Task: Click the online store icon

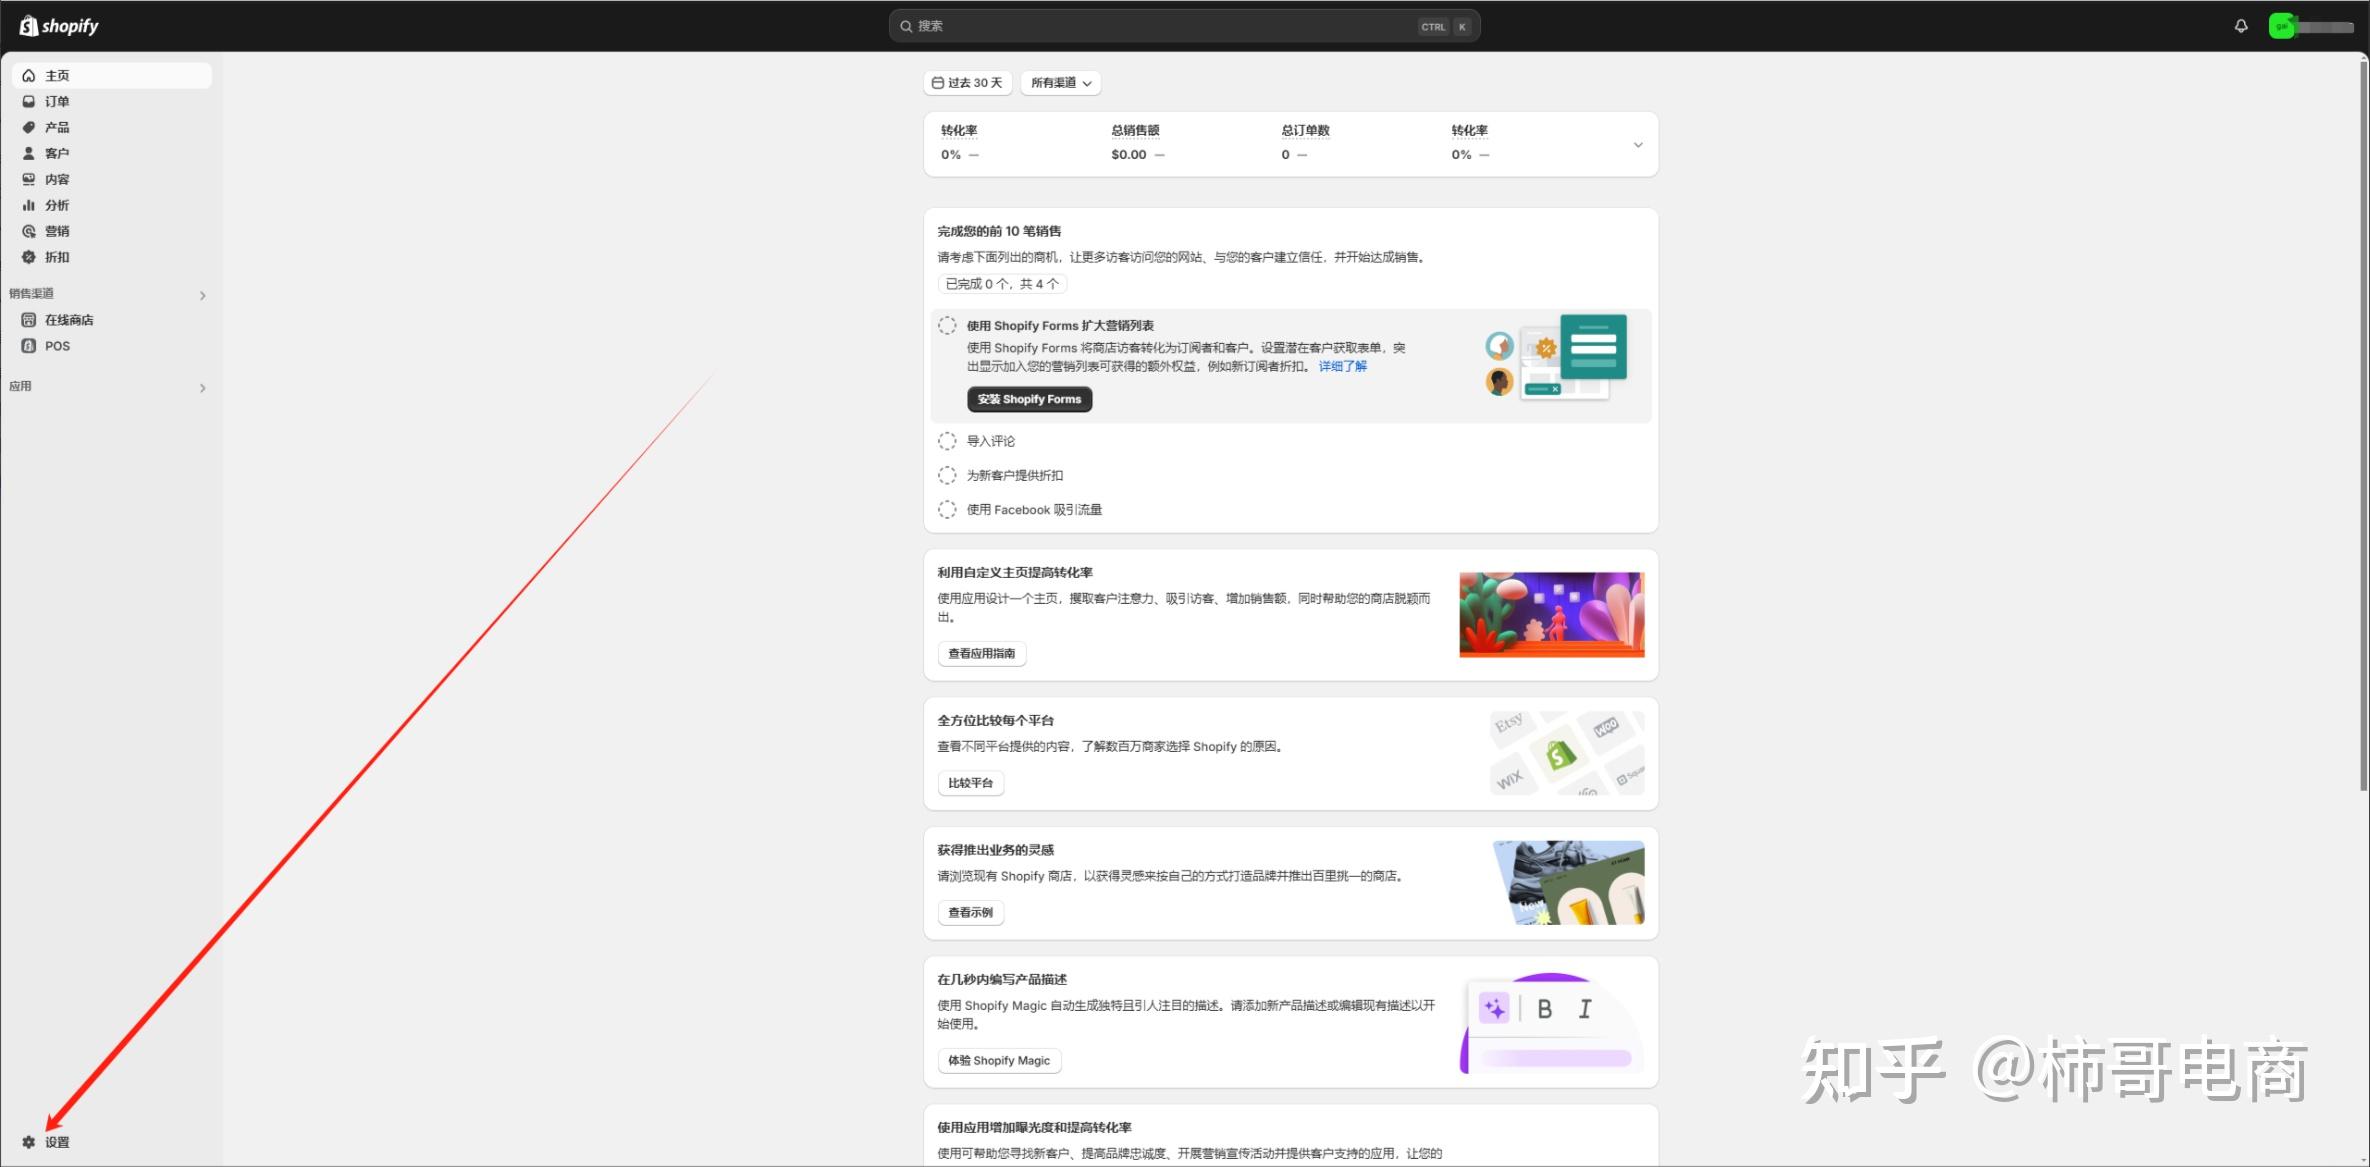Action: (29, 320)
